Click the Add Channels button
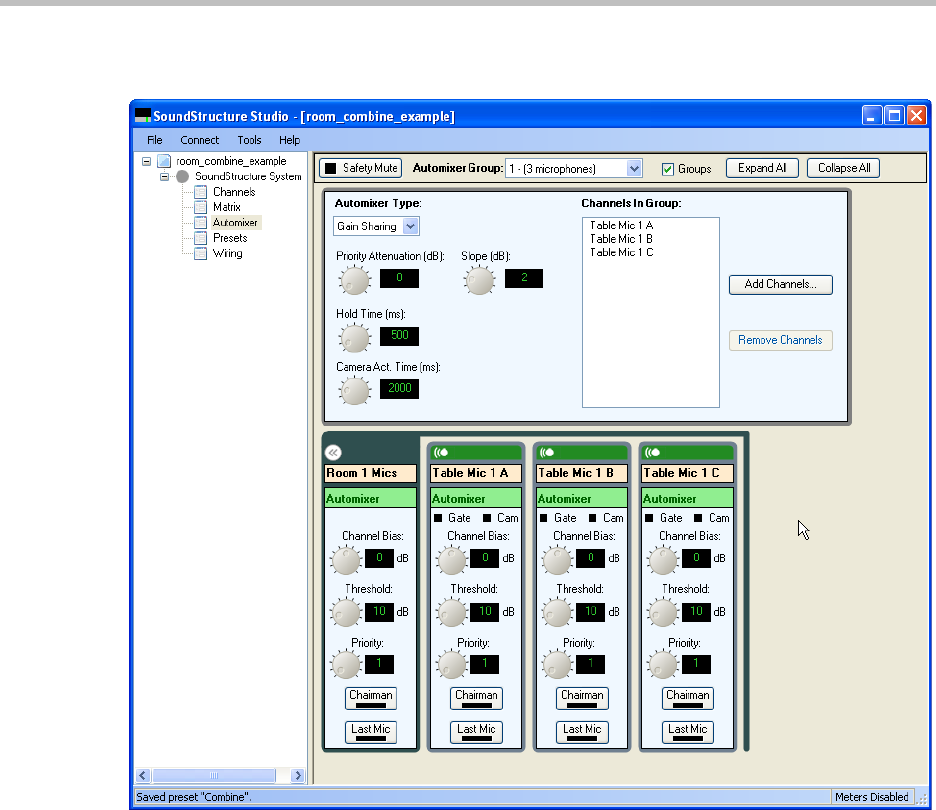The height and width of the screenshot is (810, 936). [x=780, y=285]
